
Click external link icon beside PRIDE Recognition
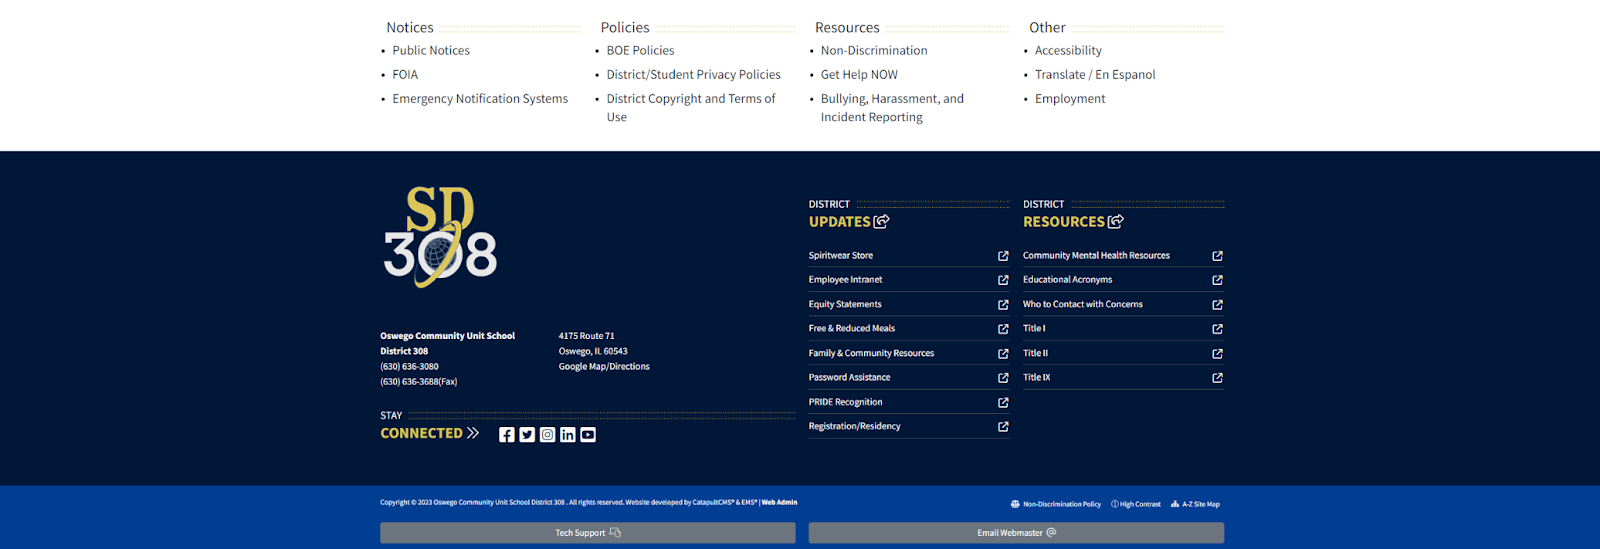tap(1003, 403)
